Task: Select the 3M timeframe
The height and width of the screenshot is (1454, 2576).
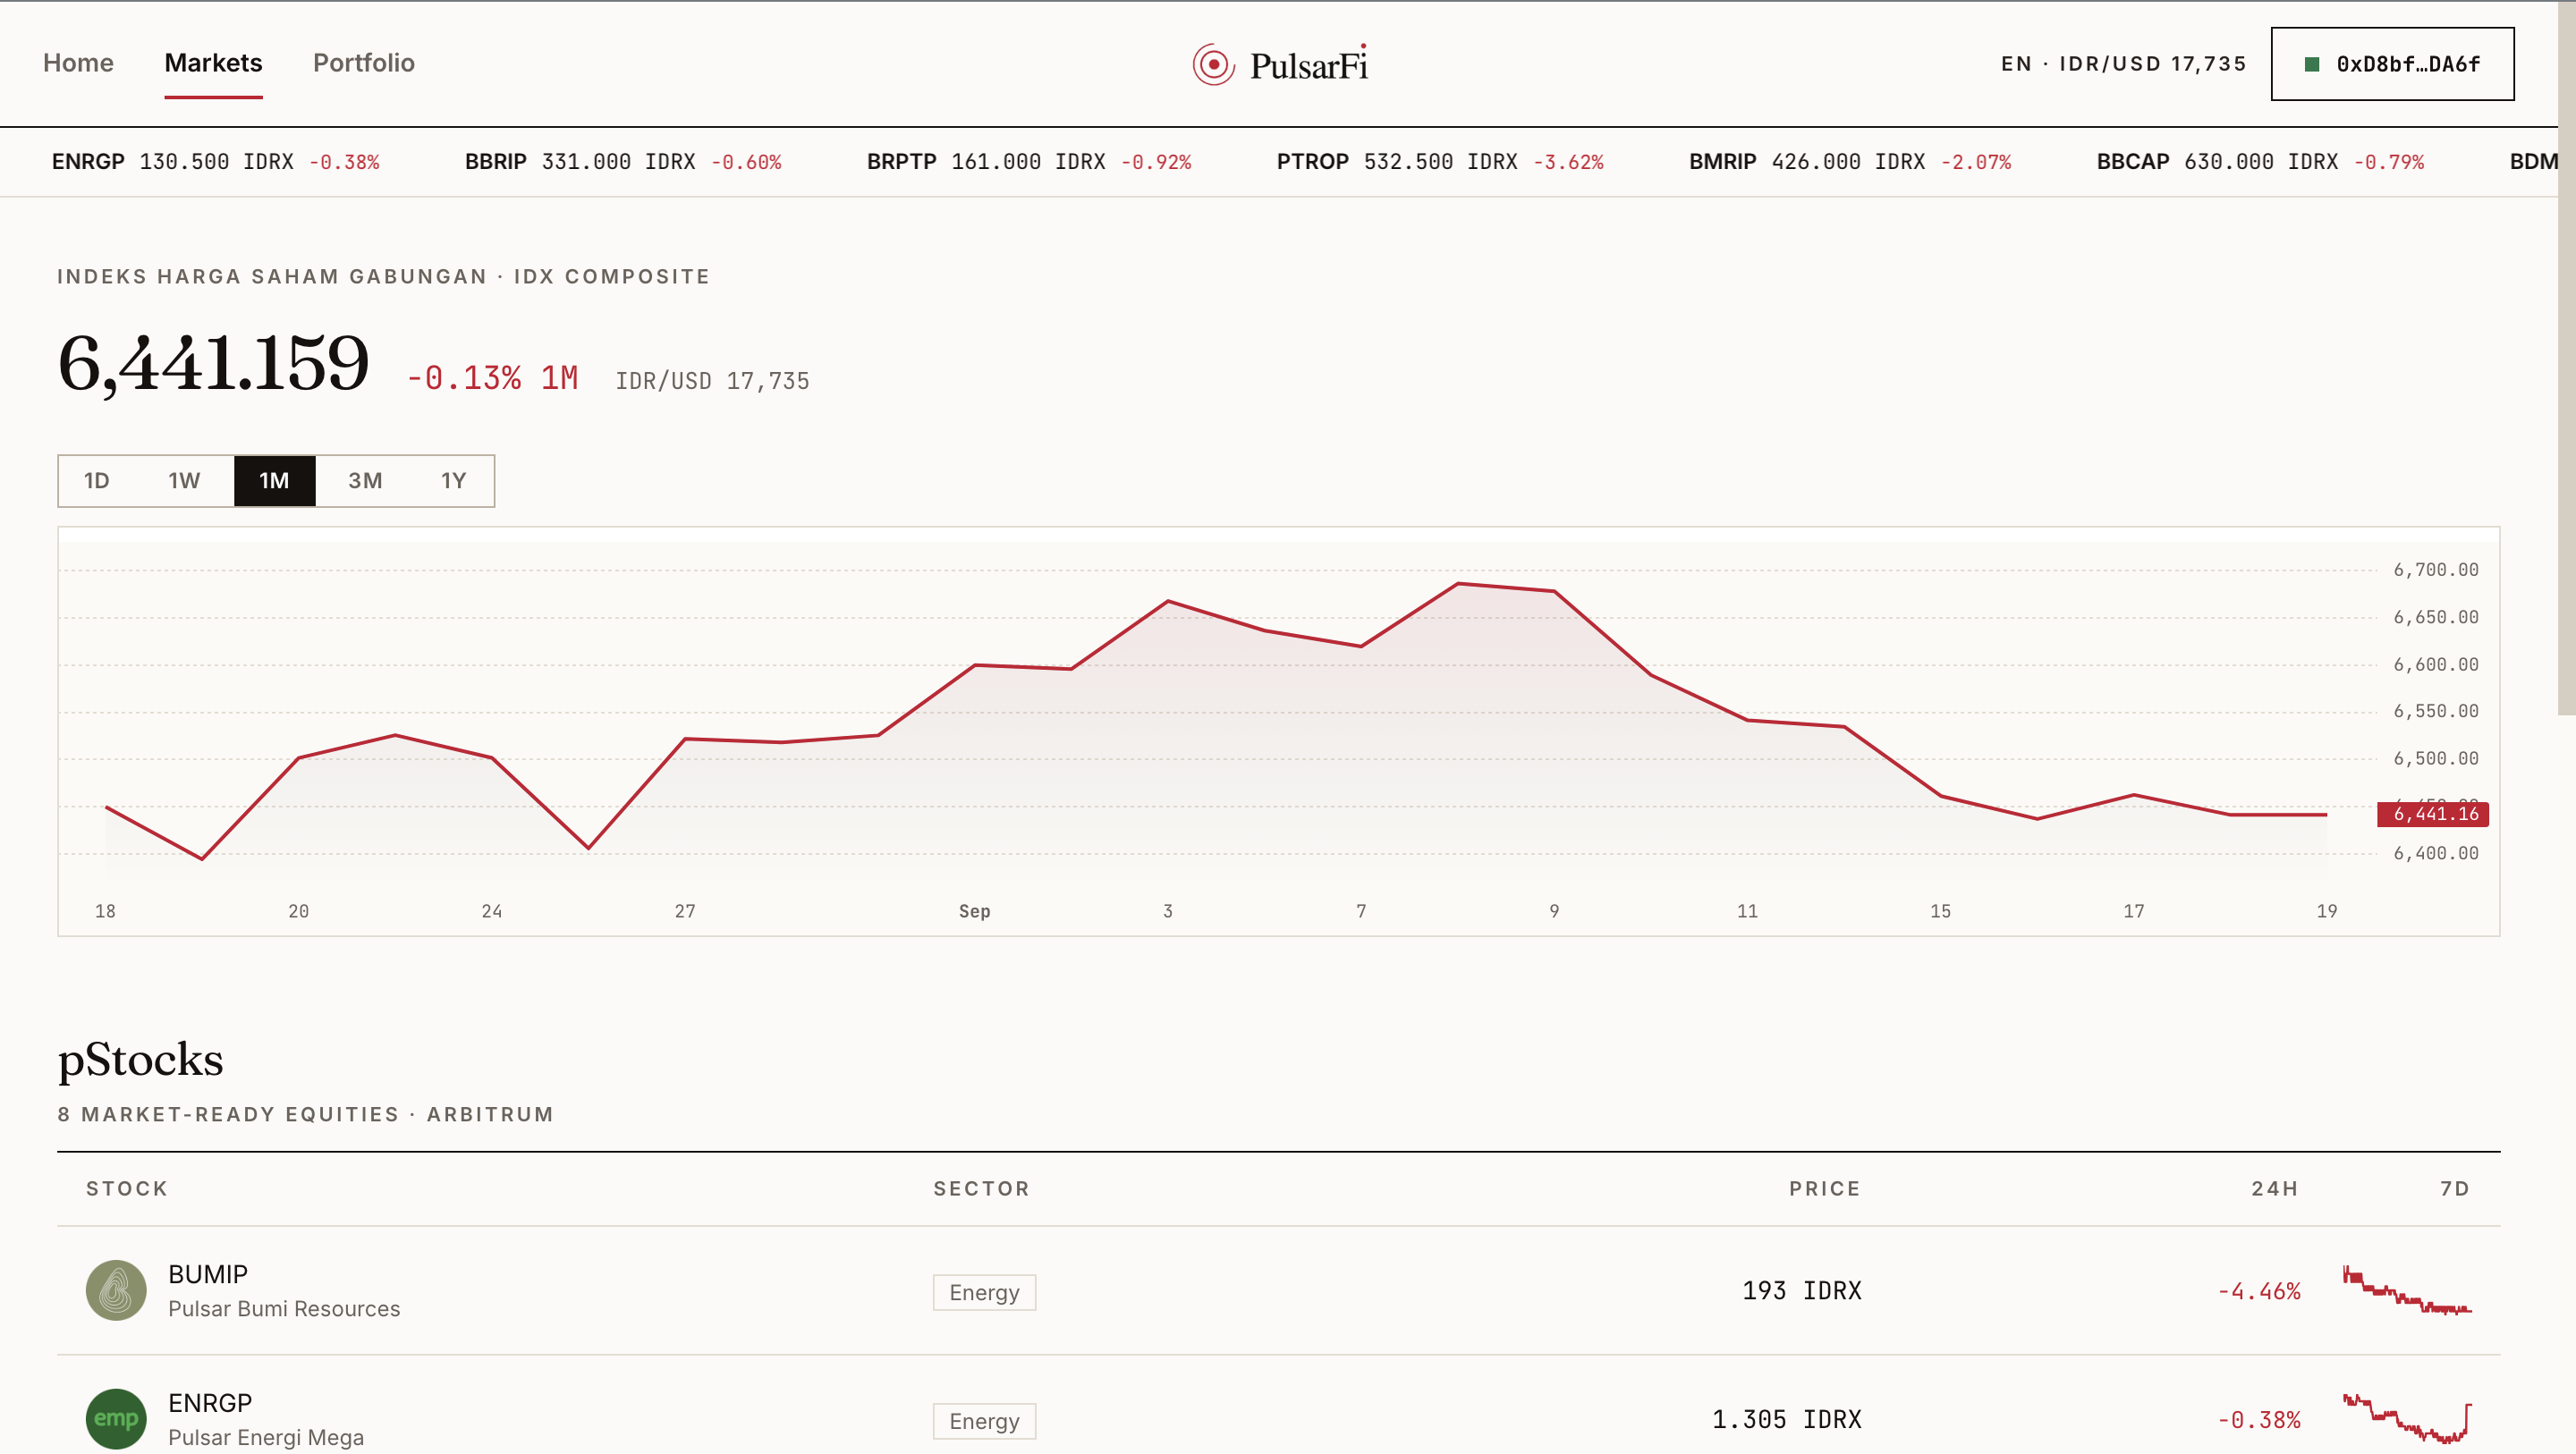Action: point(365,481)
